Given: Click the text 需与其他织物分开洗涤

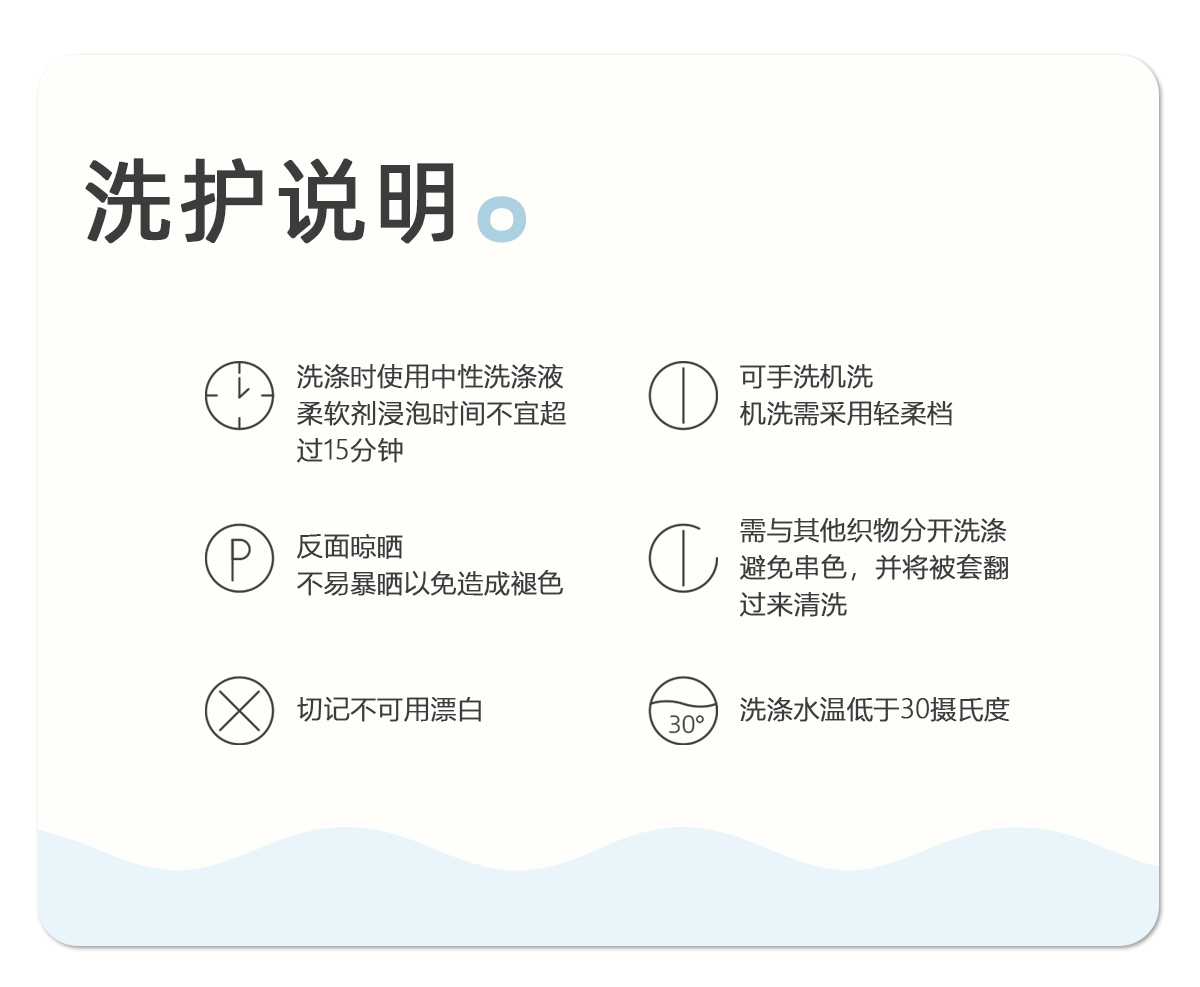Looking at the screenshot, I should click(873, 531).
